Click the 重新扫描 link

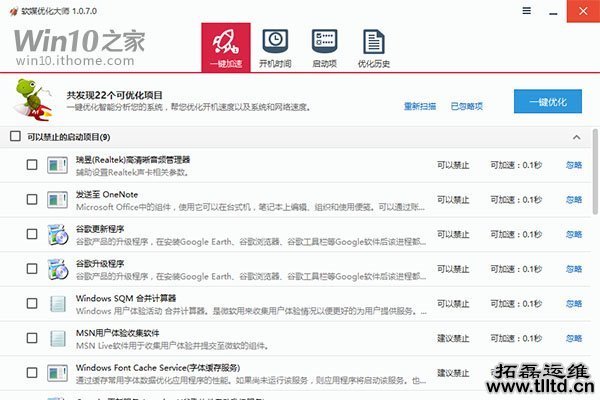coord(420,106)
